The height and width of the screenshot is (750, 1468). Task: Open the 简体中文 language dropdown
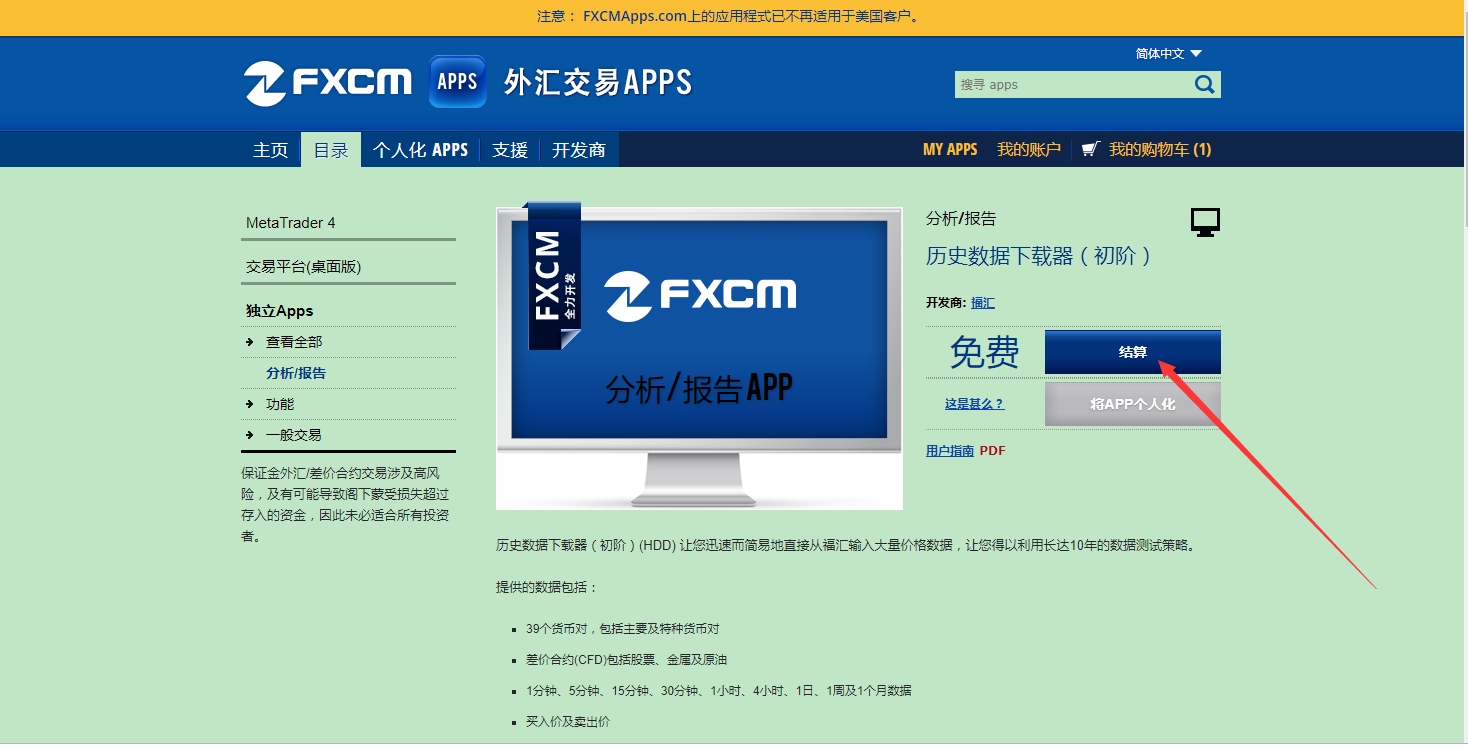click(x=1169, y=54)
